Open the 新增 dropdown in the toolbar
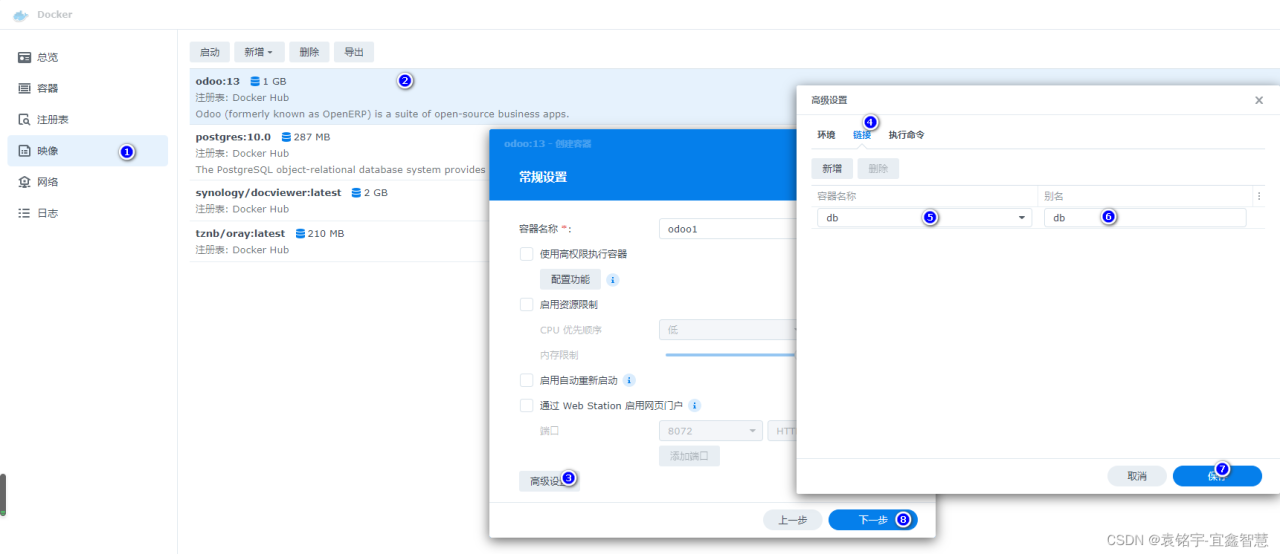Image resolution: width=1280 pixels, height=554 pixels. point(259,52)
